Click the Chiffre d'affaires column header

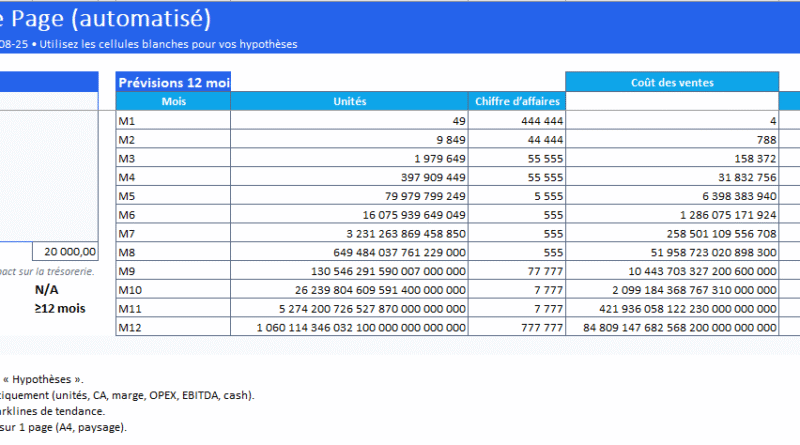pos(518,101)
